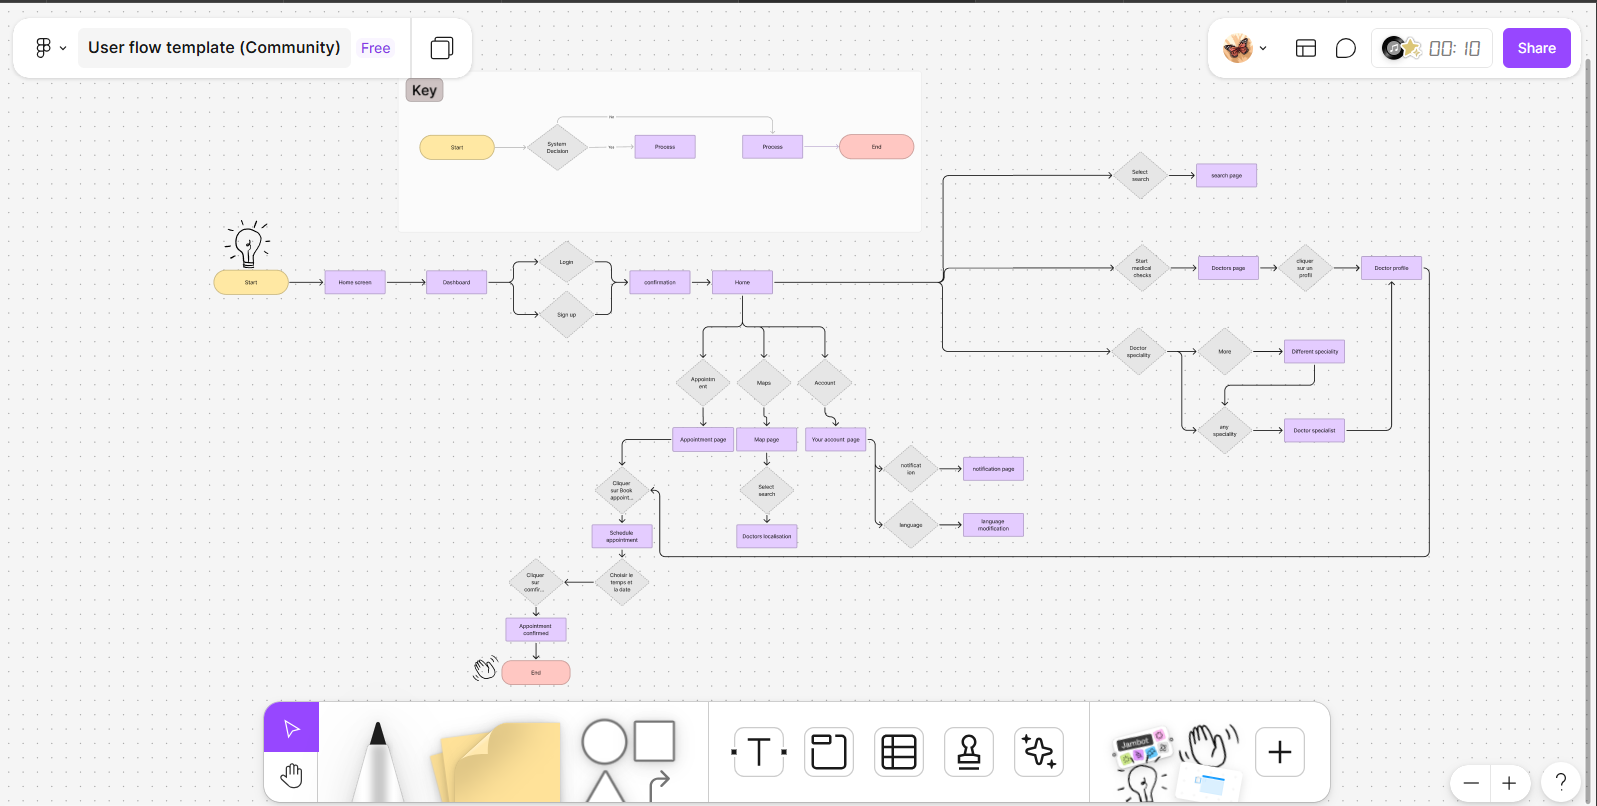Click the timer showing 00:10
Viewport: 1597px width, 806px height.
click(1453, 48)
